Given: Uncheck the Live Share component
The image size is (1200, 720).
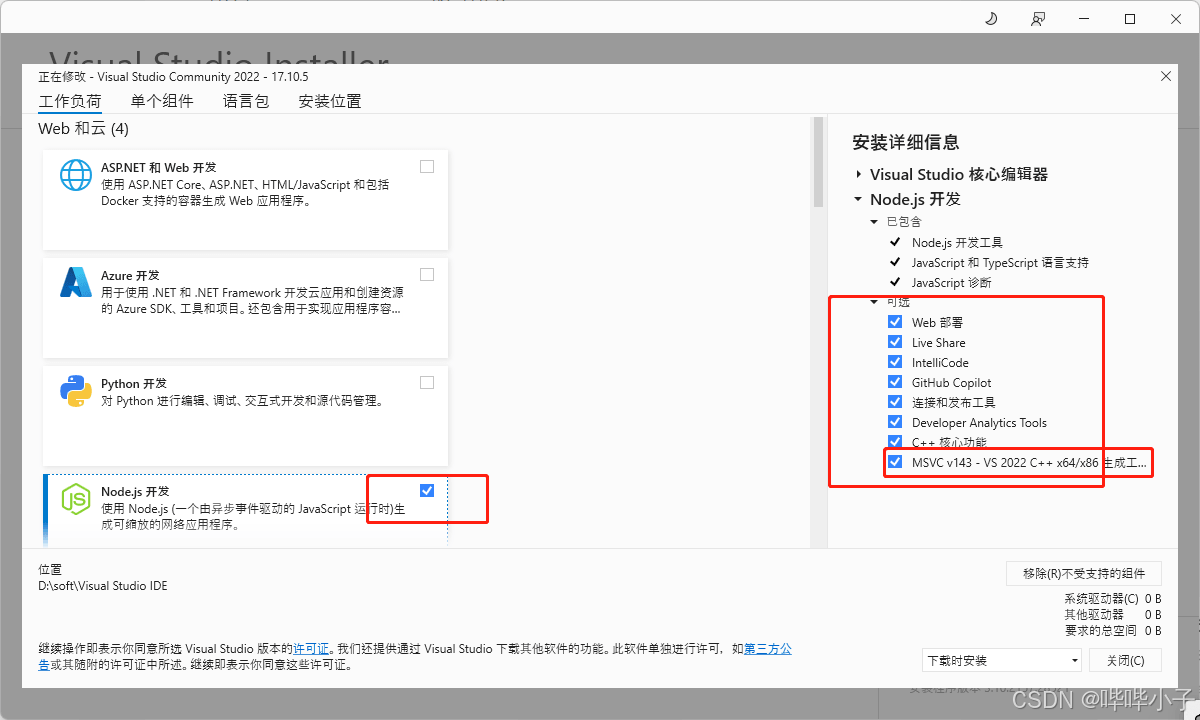Looking at the screenshot, I should tap(895, 342).
